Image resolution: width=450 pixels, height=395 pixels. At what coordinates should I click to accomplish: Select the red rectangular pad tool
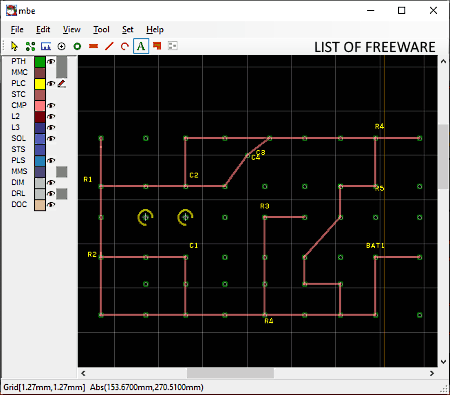point(94,46)
